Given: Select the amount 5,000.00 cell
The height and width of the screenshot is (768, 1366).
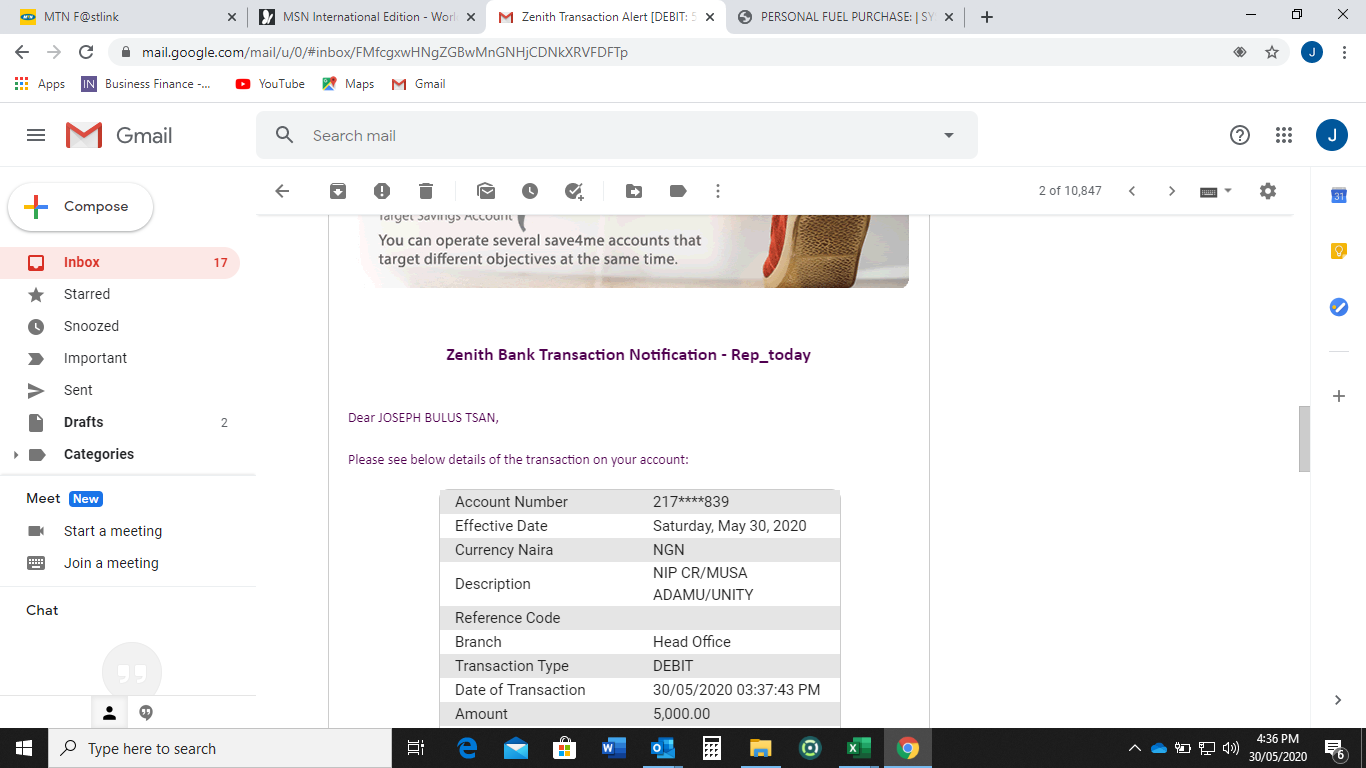Looking at the screenshot, I should pos(682,714).
